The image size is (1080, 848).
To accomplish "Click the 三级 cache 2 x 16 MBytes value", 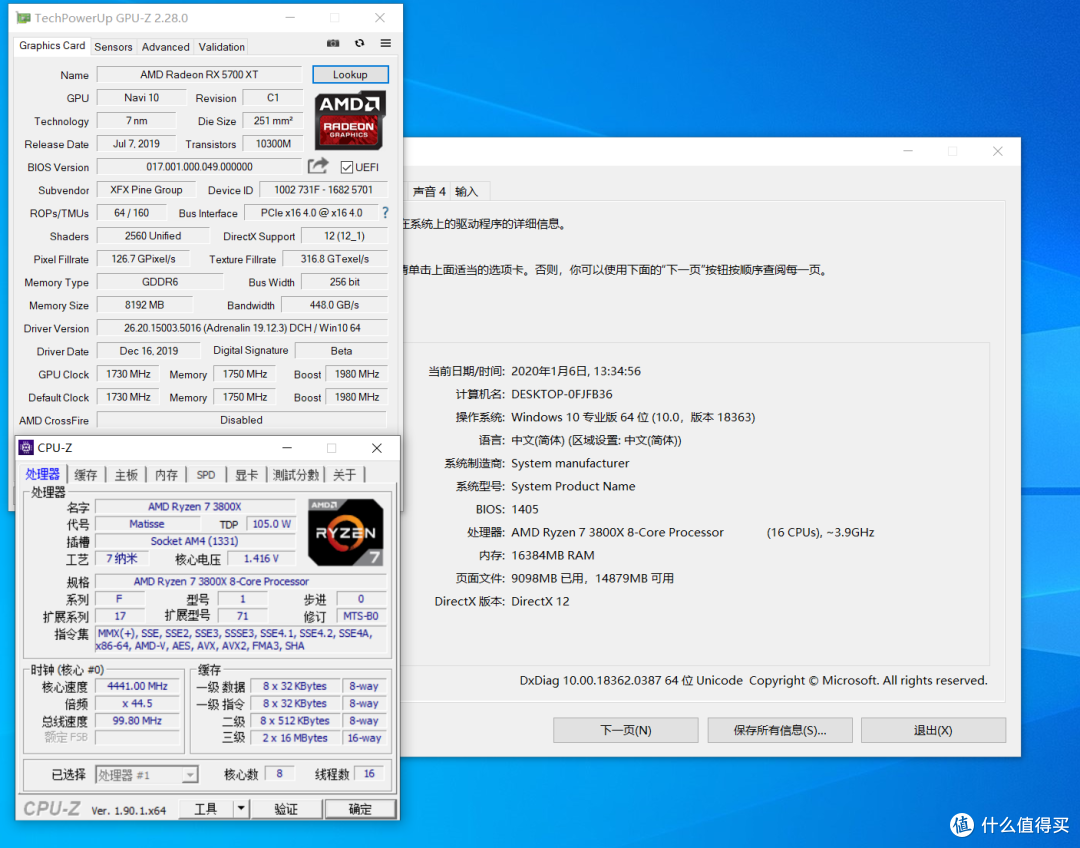I will pyautogui.click(x=295, y=738).
